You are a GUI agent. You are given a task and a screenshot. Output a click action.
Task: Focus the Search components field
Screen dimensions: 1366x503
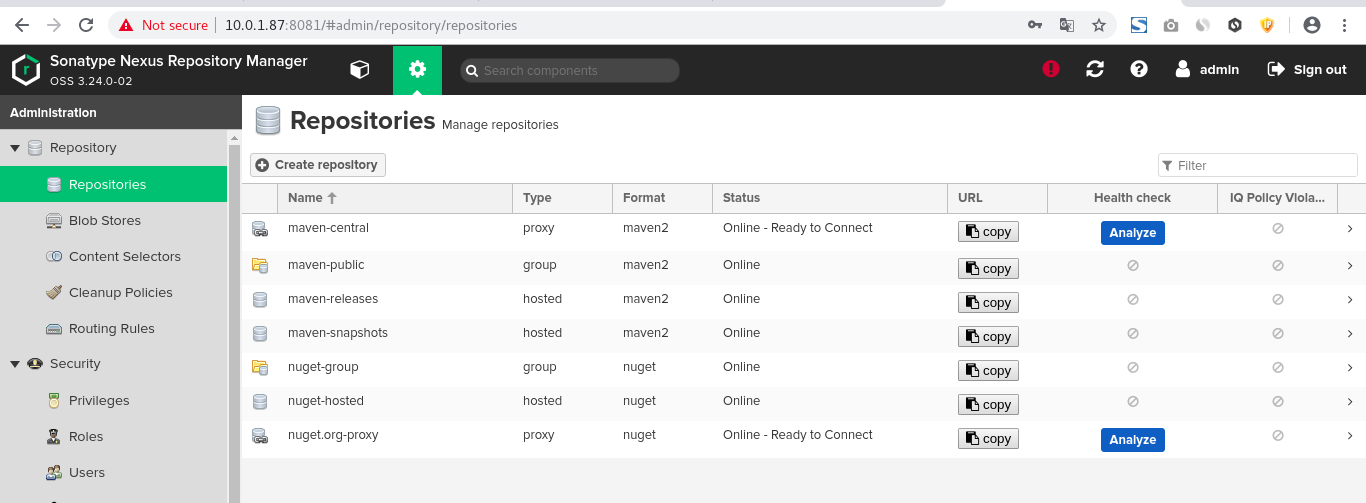click(x=570, y=70)
